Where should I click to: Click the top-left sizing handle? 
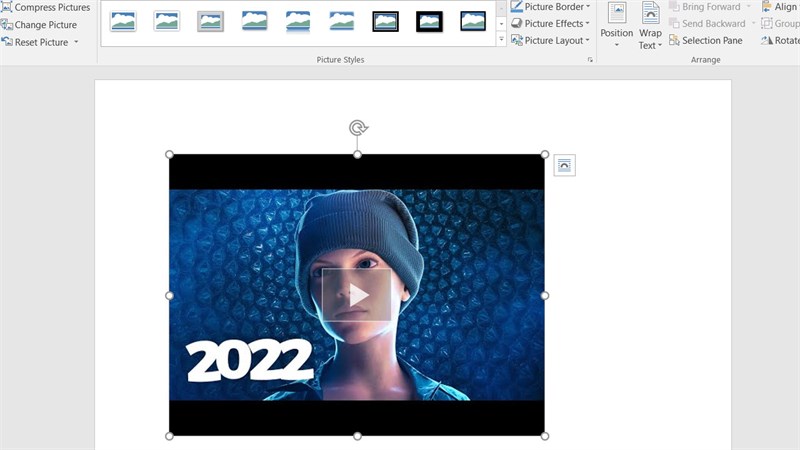pos(169,155)
